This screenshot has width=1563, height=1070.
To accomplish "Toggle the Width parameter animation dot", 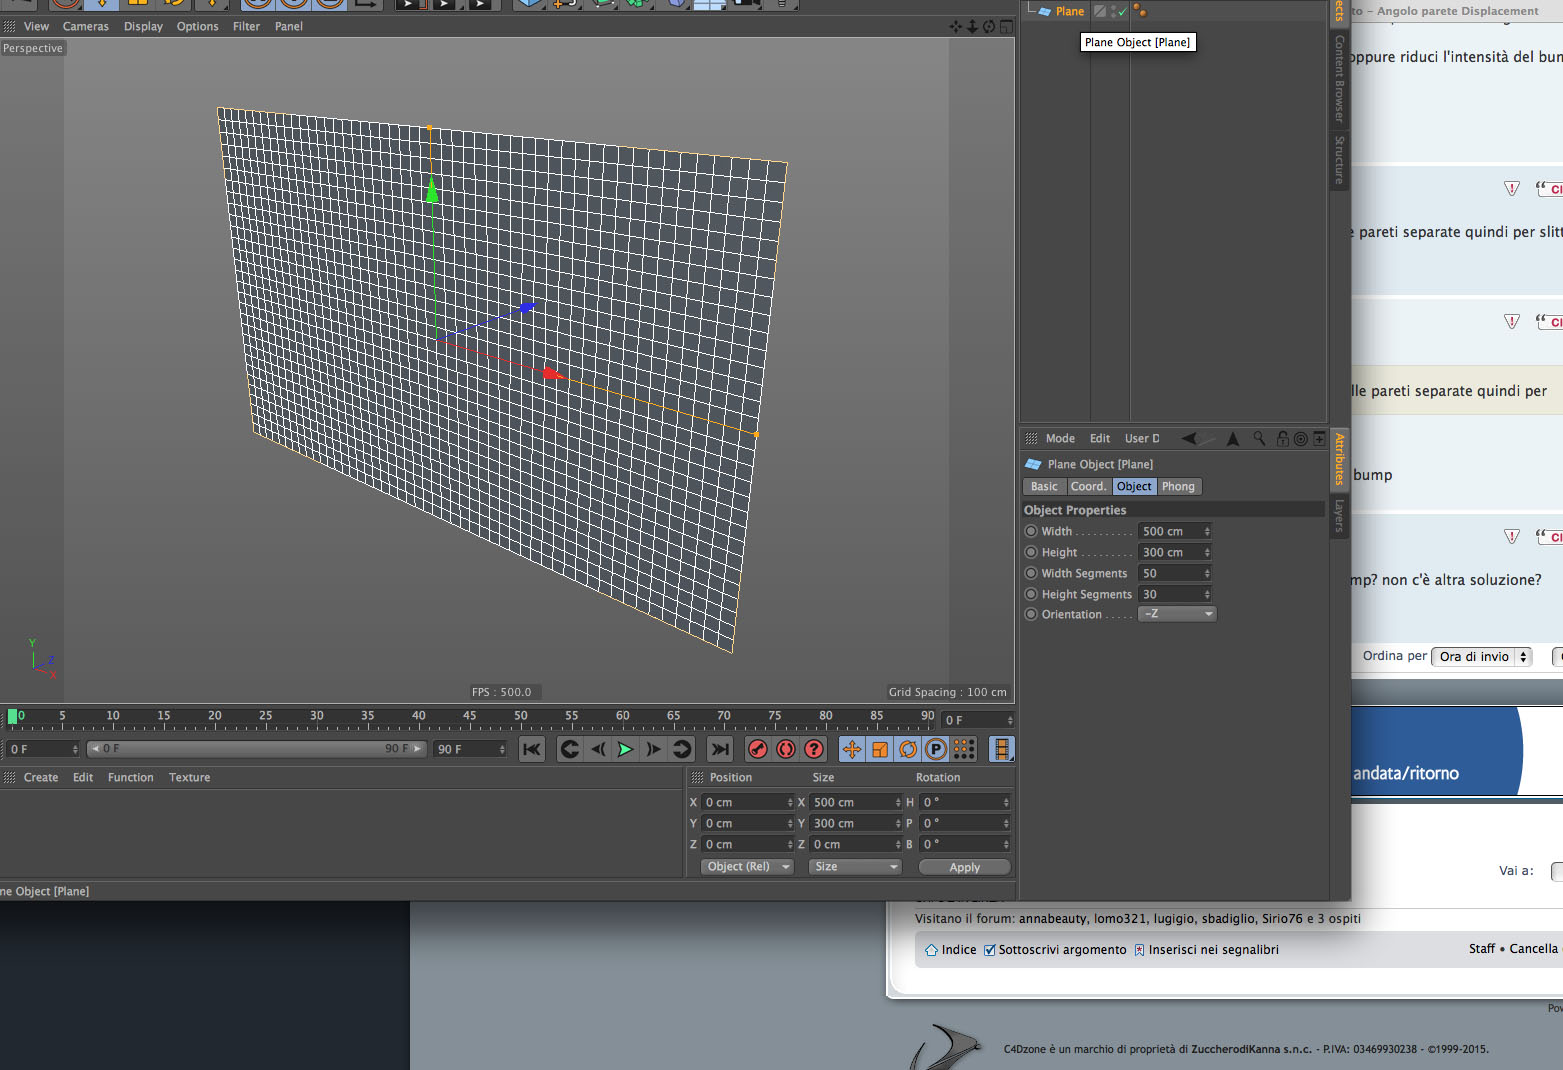I will pos(1031,531).
